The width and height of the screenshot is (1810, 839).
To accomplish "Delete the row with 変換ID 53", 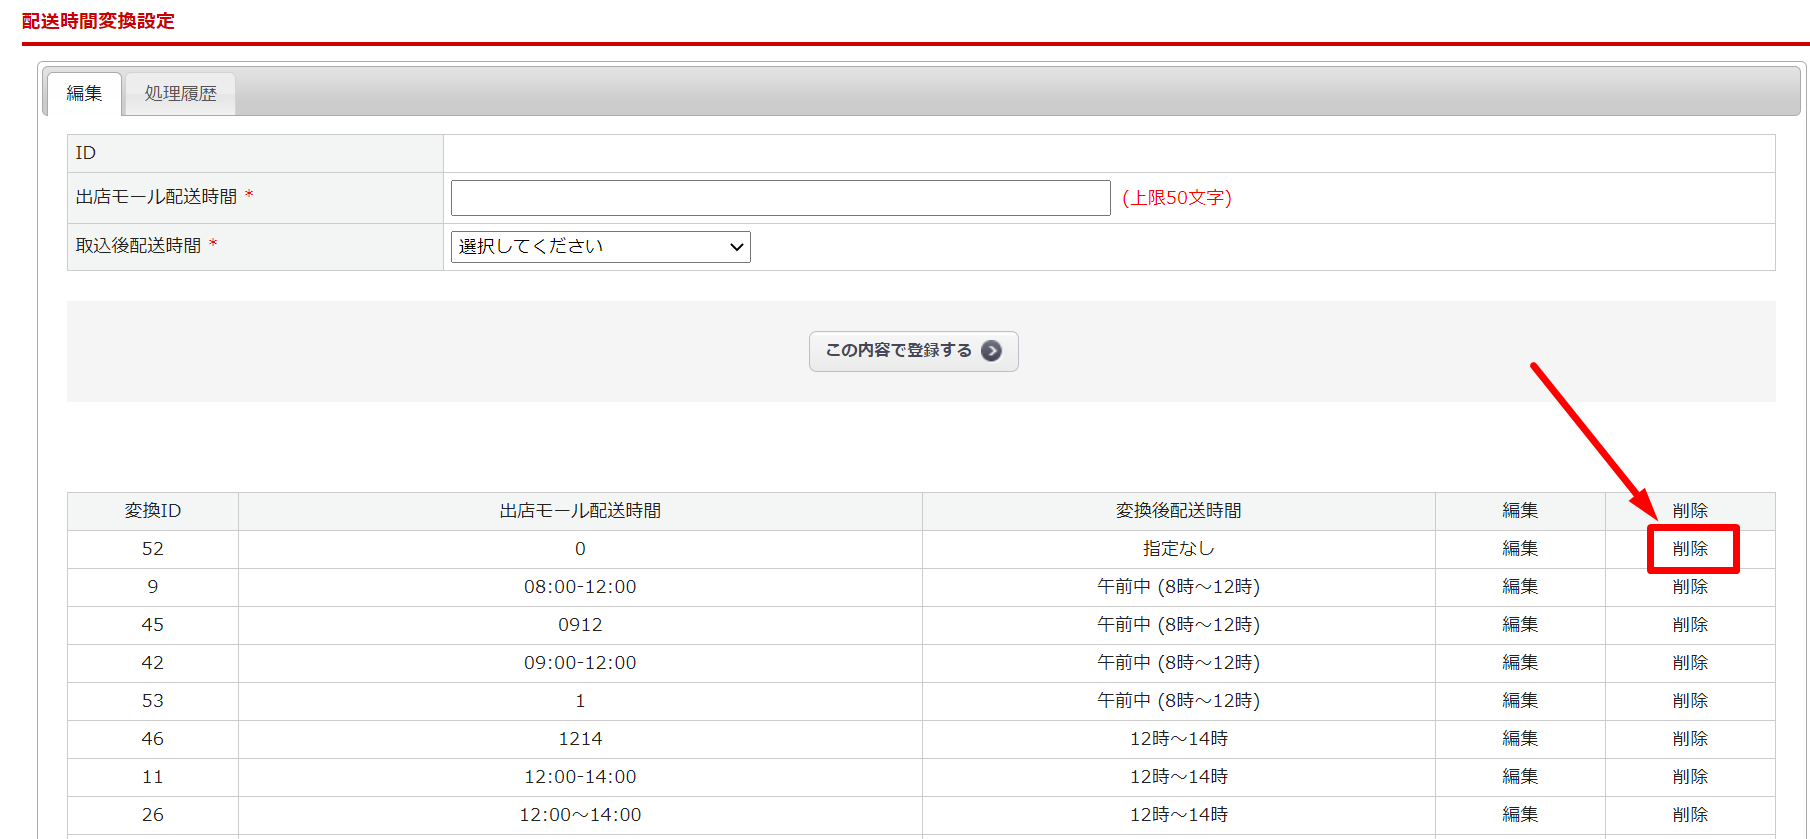I will pos(1690,701).
